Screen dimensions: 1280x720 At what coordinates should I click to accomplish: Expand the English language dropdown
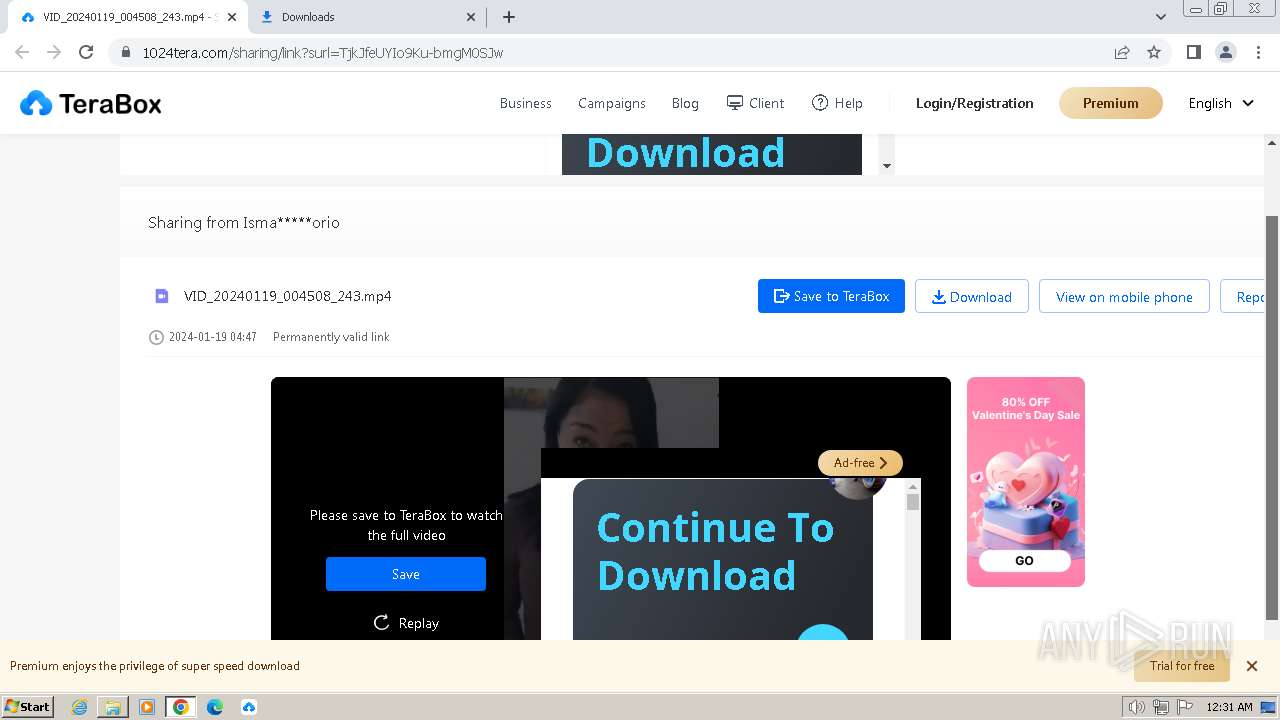[1221, 103]
